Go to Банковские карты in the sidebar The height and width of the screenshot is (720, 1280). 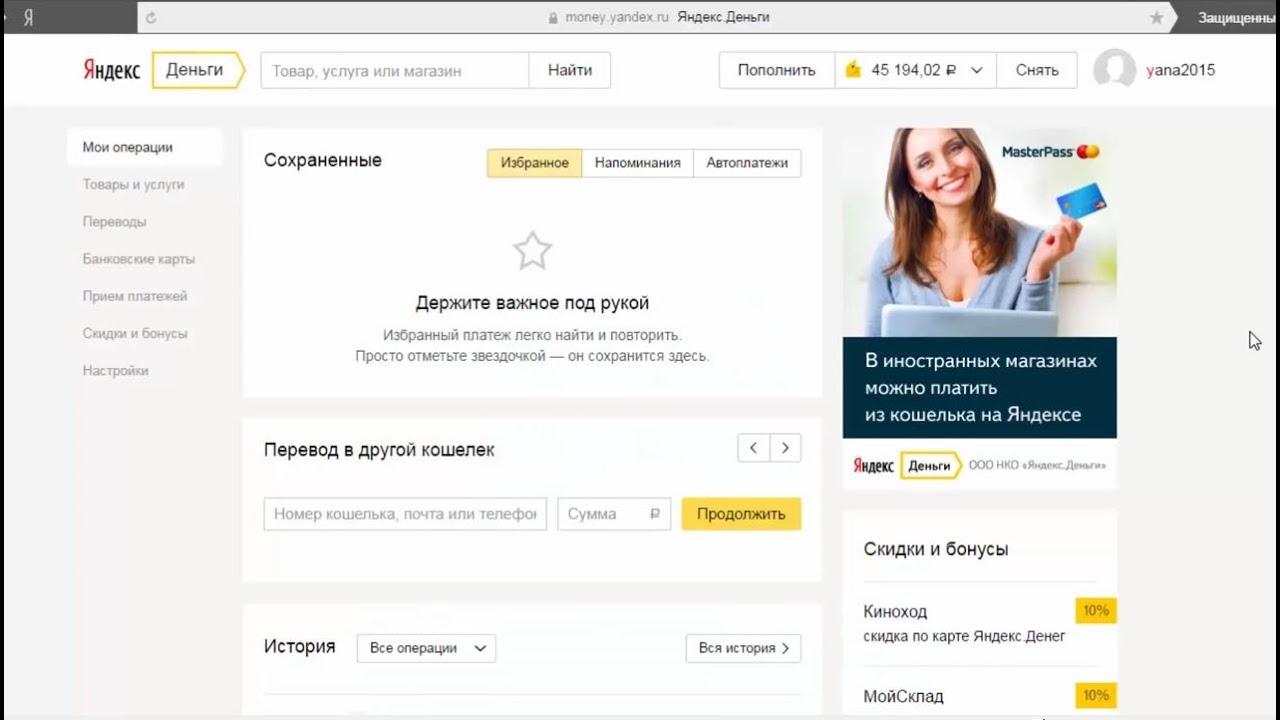[x=139, y=259]
